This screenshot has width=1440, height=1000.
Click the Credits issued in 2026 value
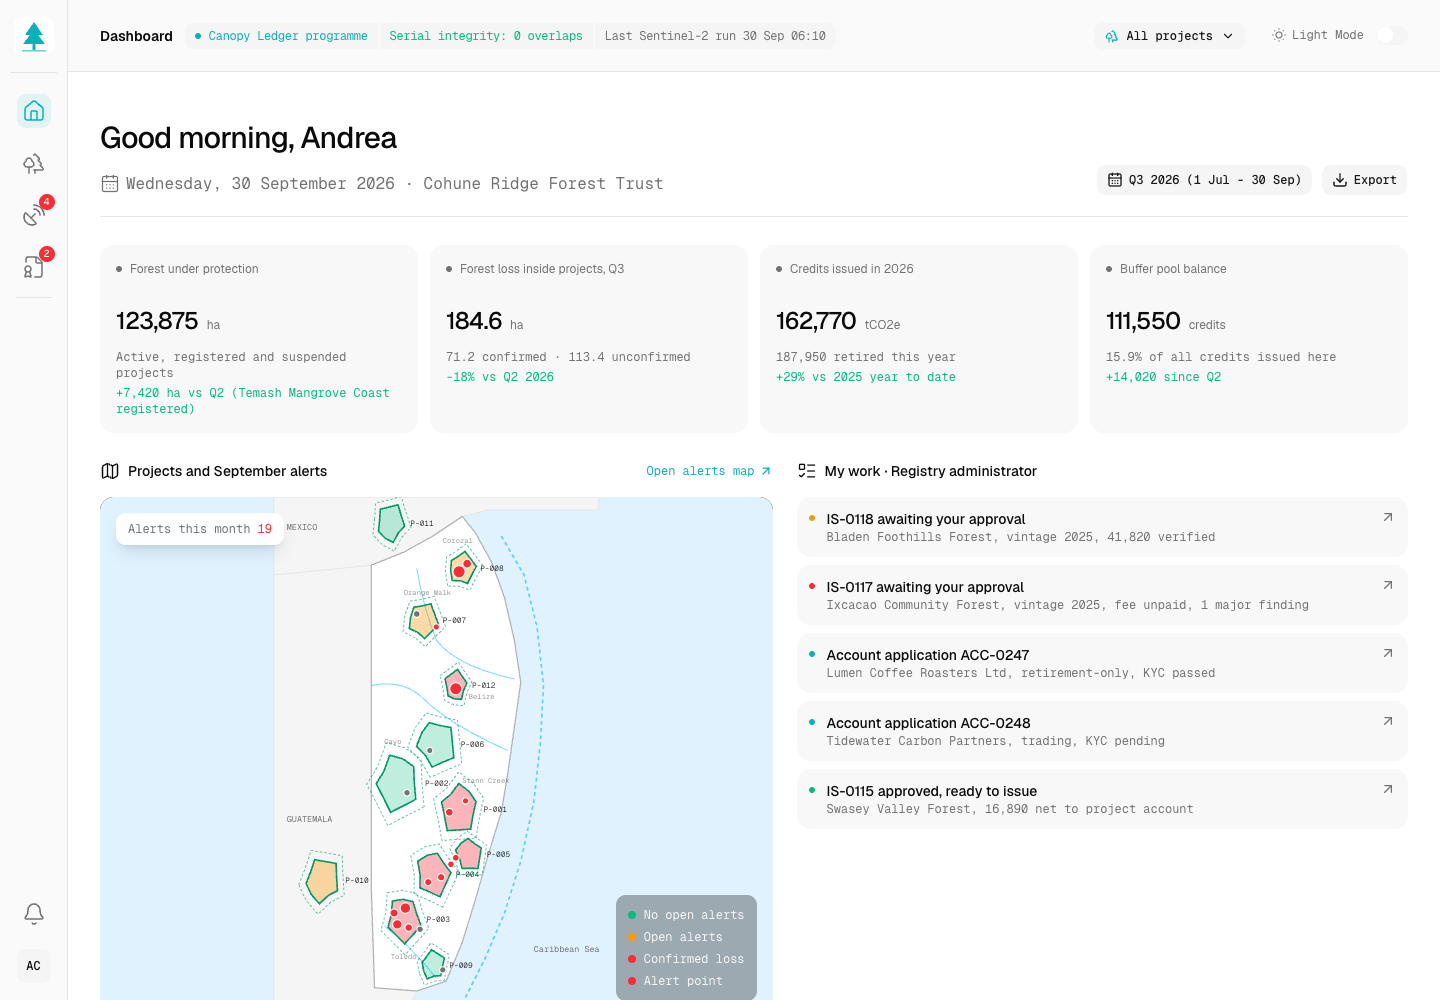816,321
